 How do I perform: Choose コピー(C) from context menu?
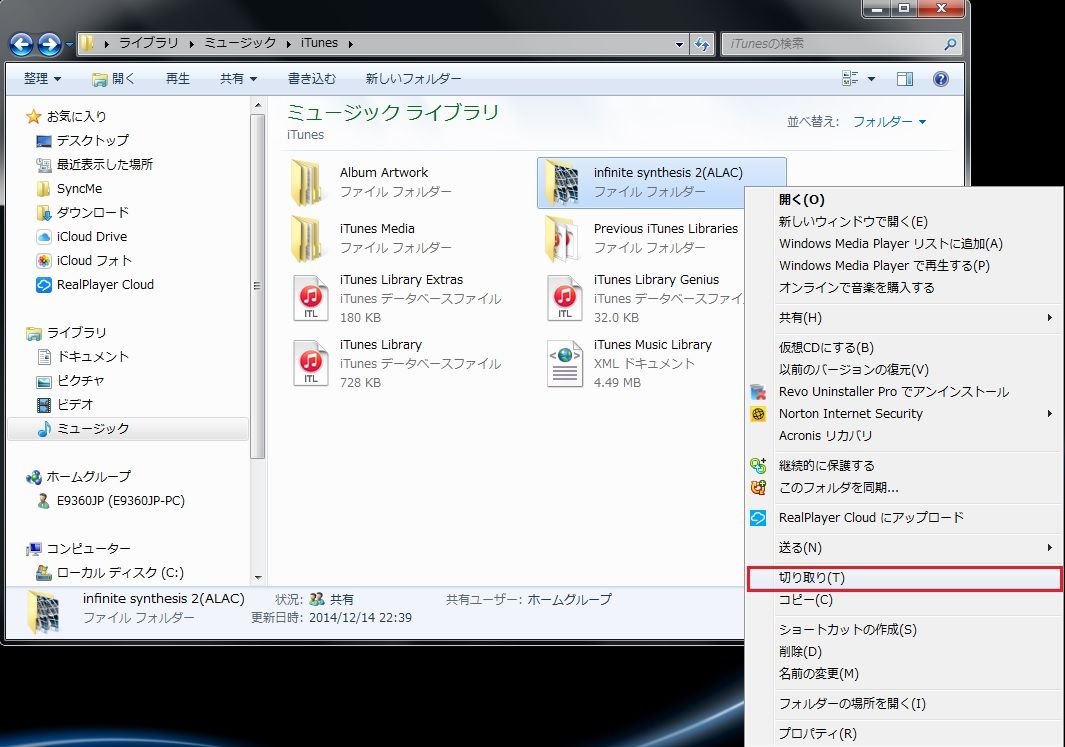[x=905, y=600]
